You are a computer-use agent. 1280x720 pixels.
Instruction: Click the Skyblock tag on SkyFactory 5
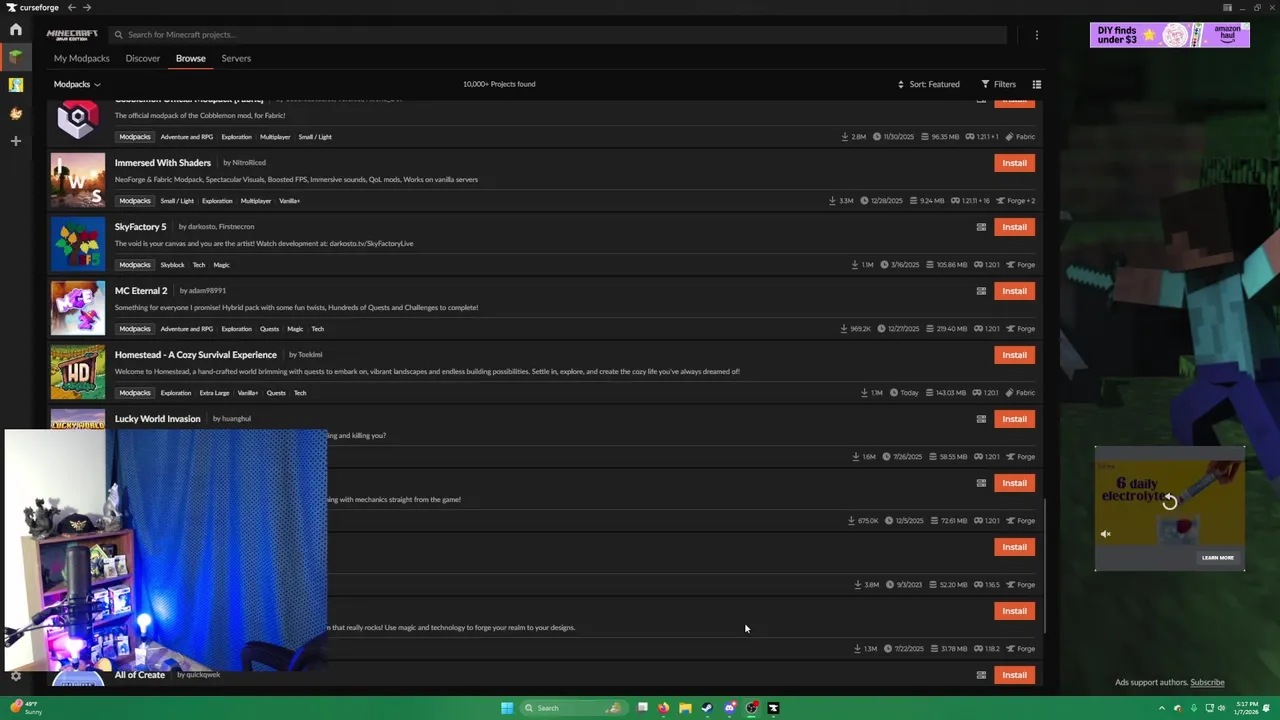[x=173, y=265]
